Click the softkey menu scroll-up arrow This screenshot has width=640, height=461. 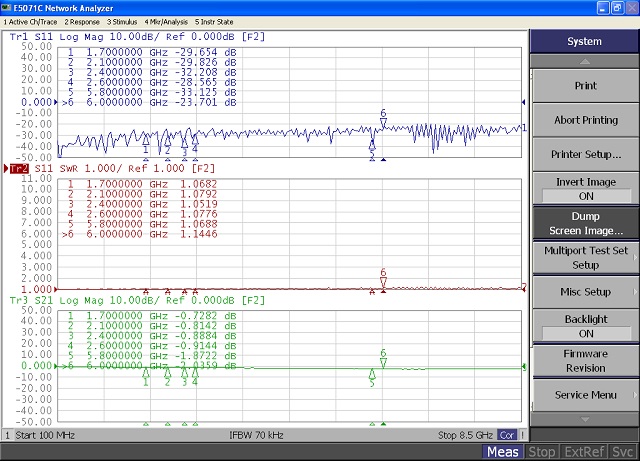(584, 62)
